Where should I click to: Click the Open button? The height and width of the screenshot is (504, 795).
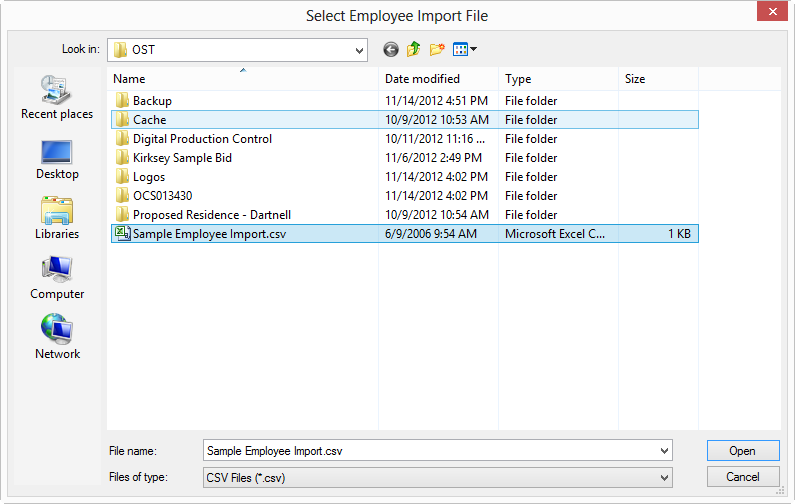[x=743, y=451]
